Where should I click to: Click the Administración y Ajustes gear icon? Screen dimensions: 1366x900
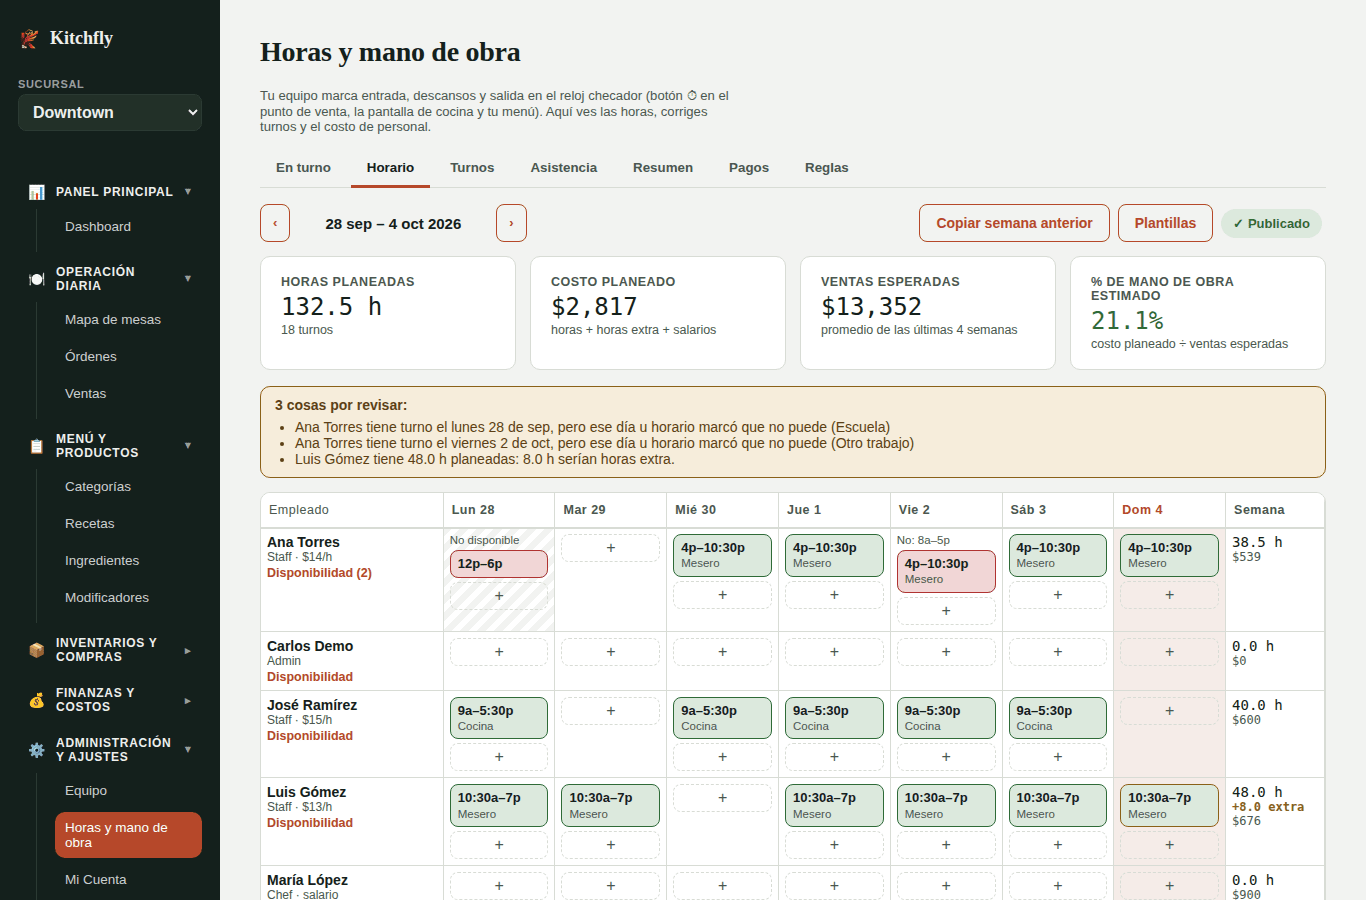pyautogui.click(x=37, y=750)
